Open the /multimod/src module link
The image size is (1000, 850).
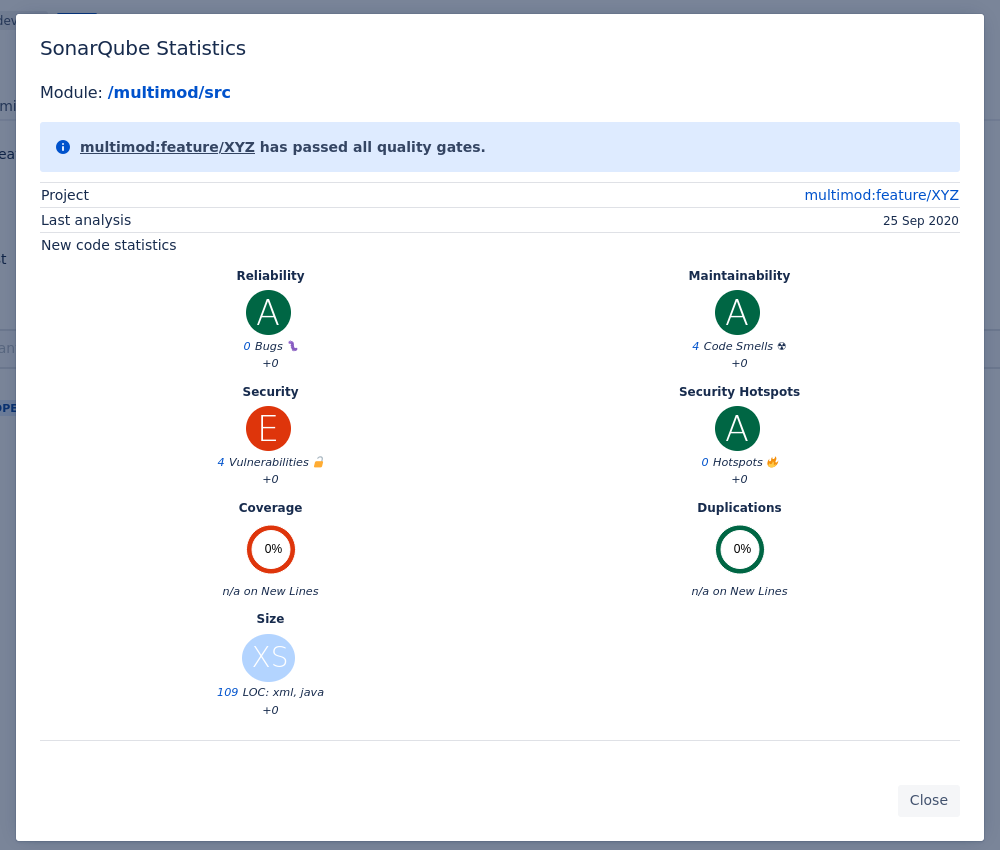coord(169,93)
